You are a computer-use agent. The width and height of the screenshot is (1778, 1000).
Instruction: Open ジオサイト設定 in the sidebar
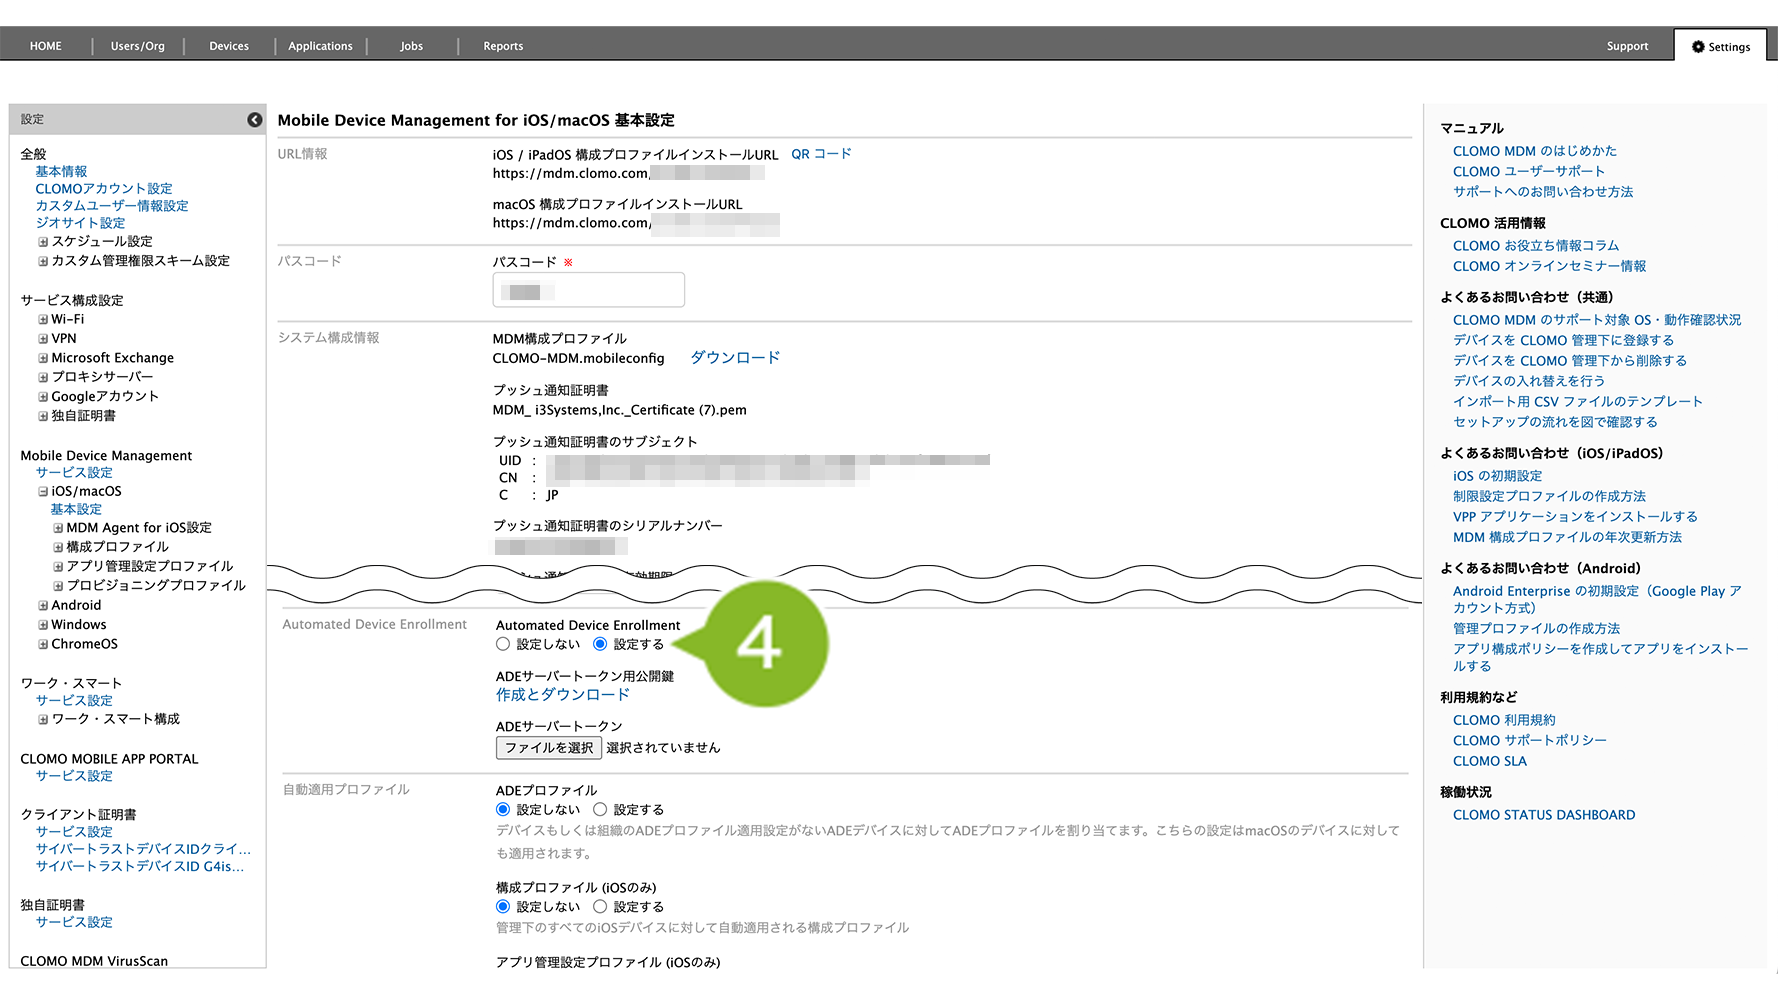(x=80, y=223)
